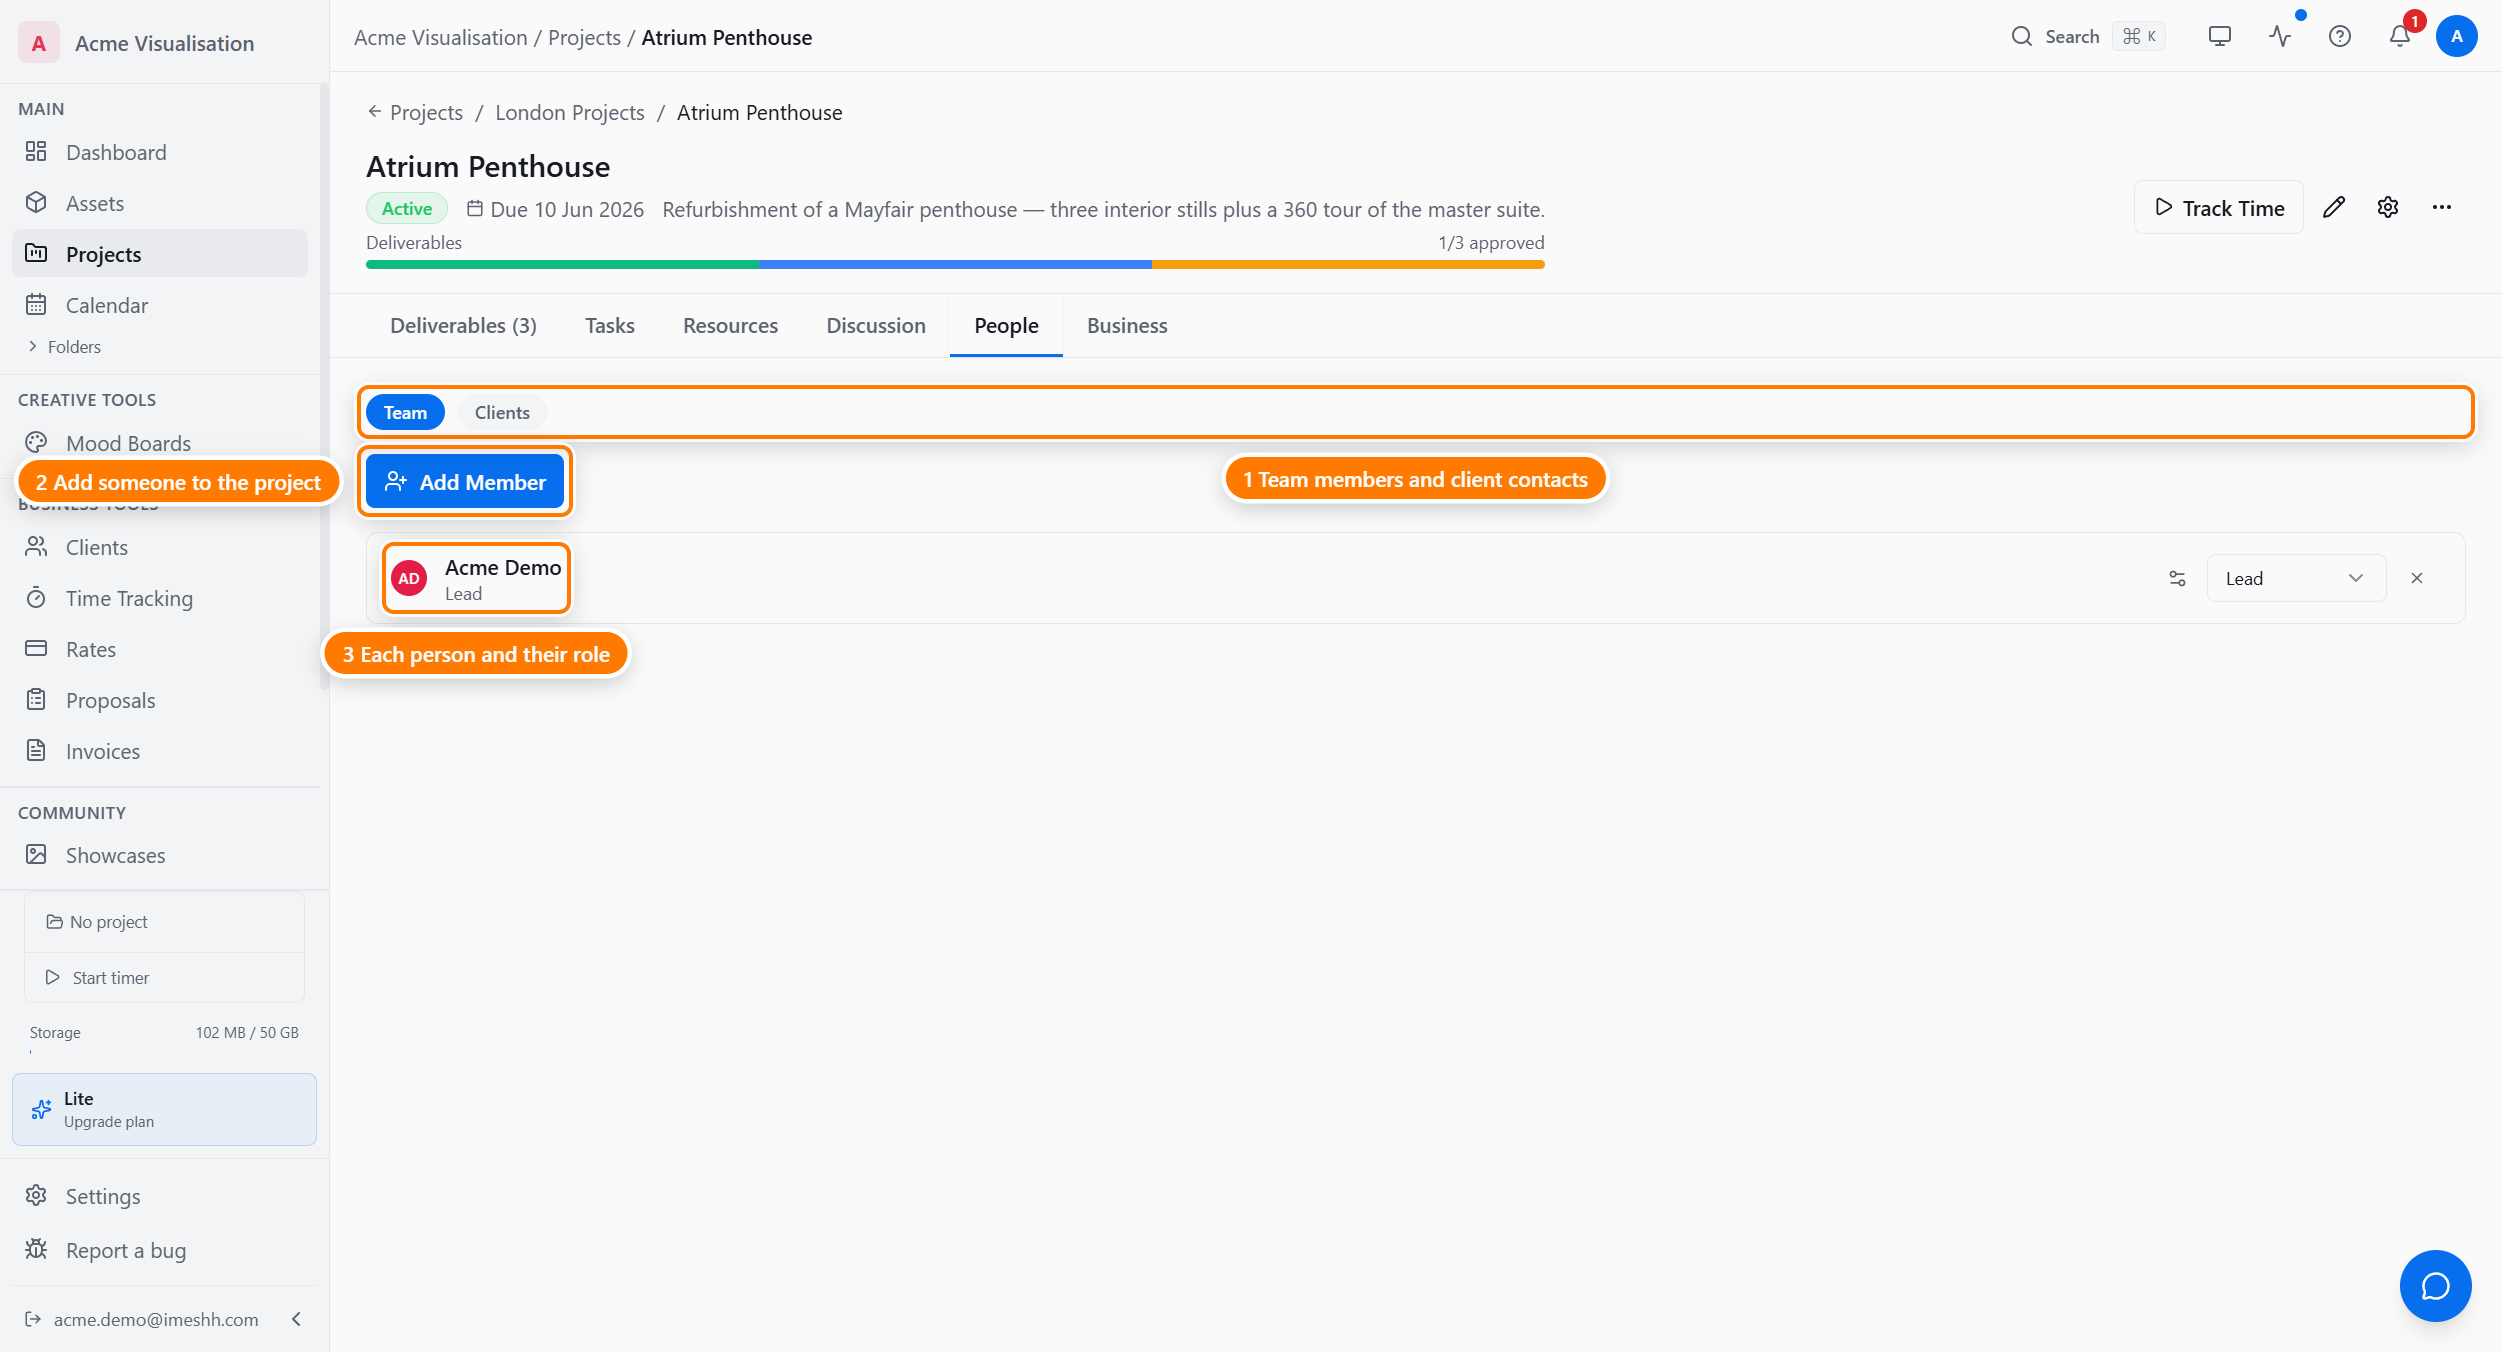
Task: Open Time Tracking page
Action: pyautogui.click(x=160, y=598)
